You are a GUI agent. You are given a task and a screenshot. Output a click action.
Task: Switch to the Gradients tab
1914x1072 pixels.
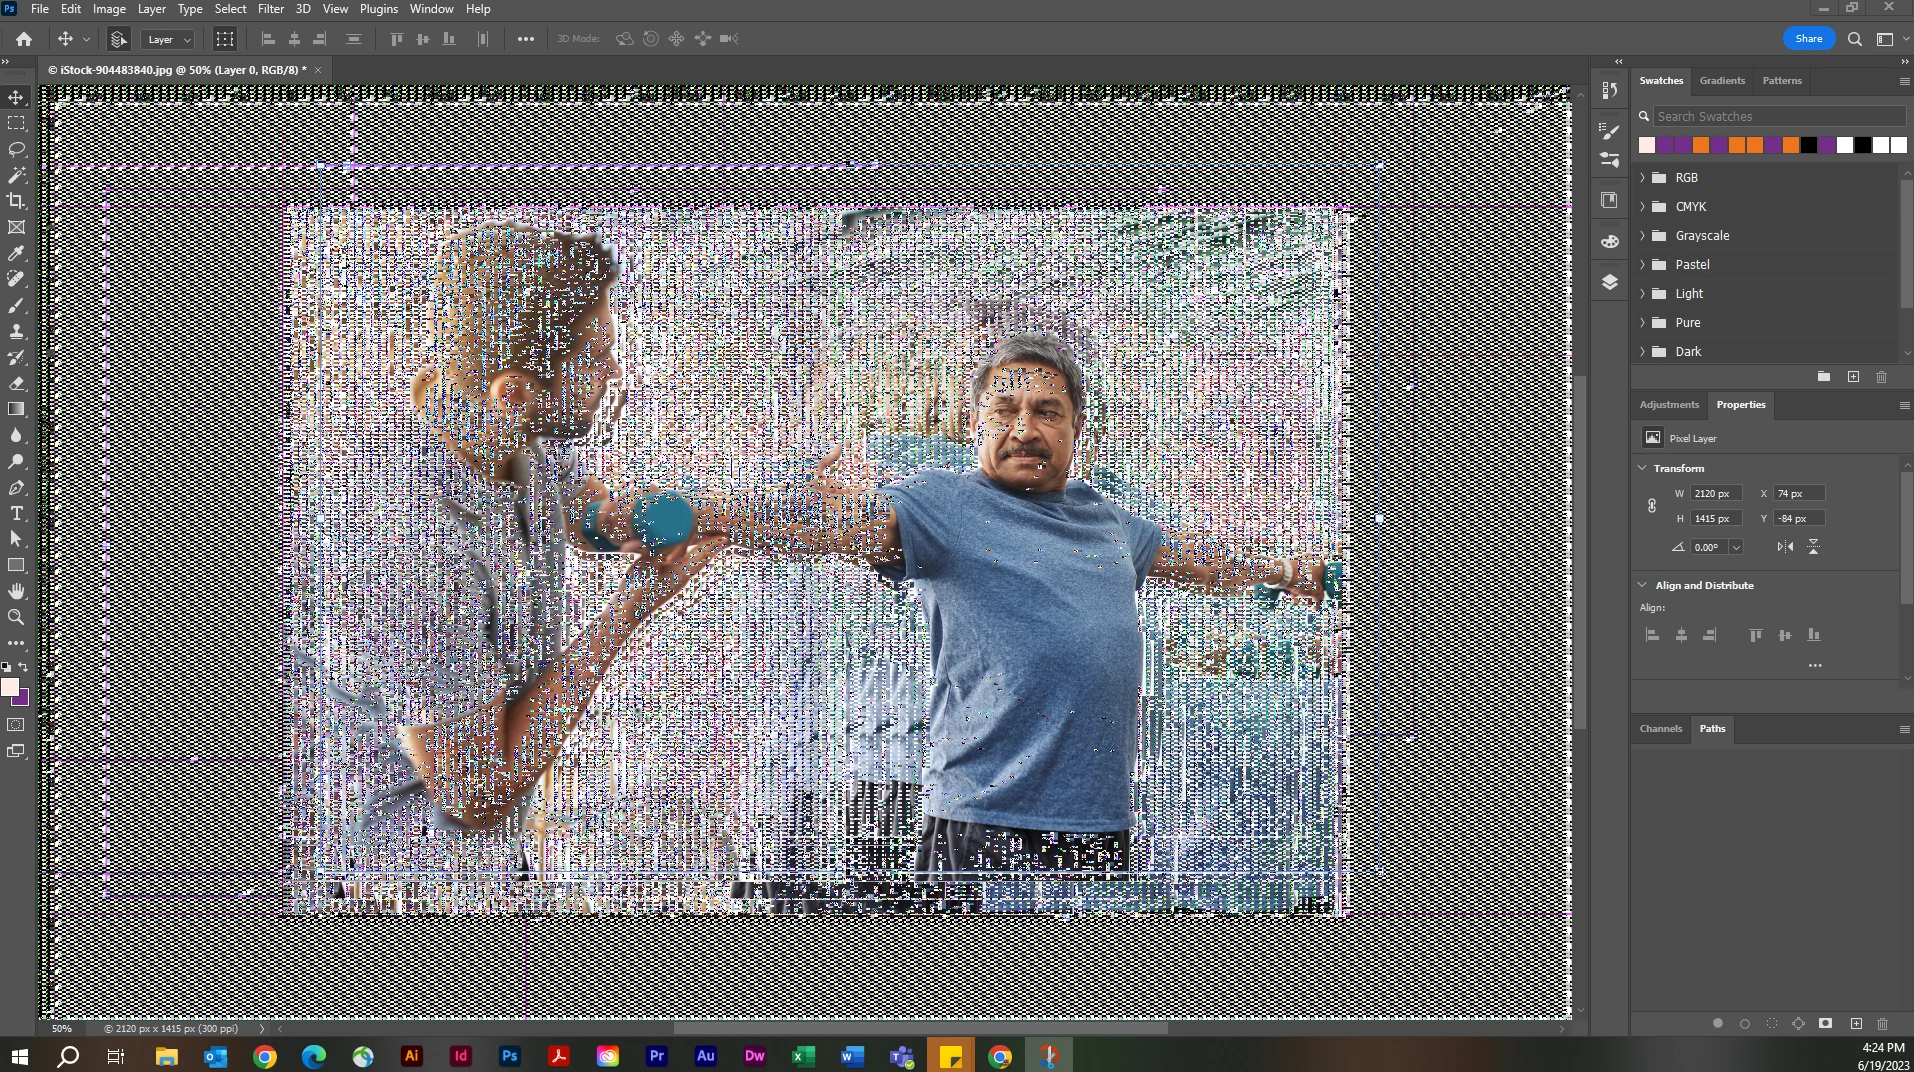1722,81
